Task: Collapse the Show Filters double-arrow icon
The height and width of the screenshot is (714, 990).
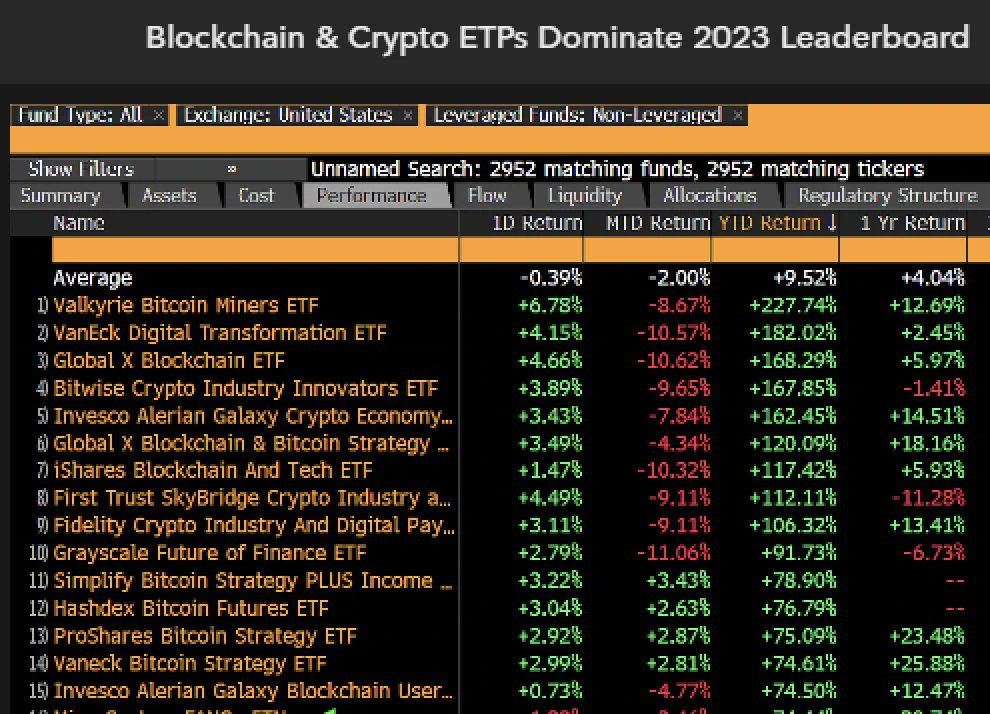Action: pos(232,169)
